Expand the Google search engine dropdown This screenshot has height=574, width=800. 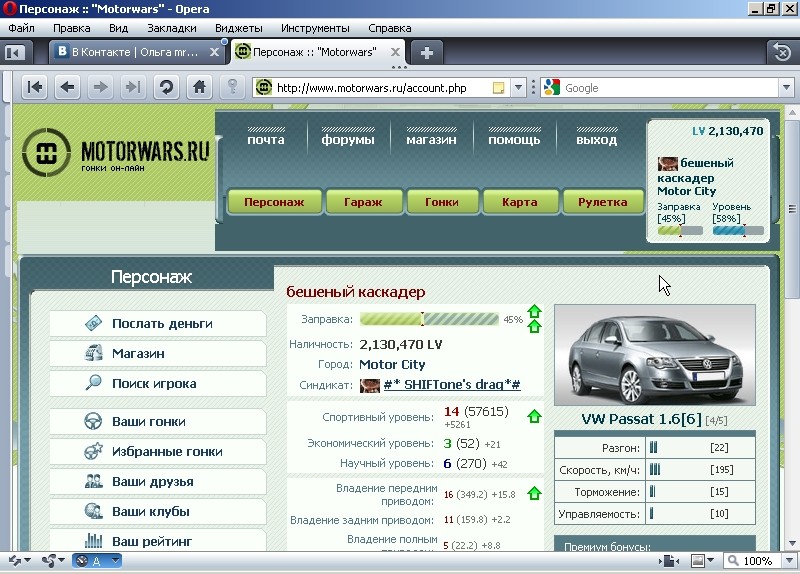pyautogui.click(x=786, y=88)
